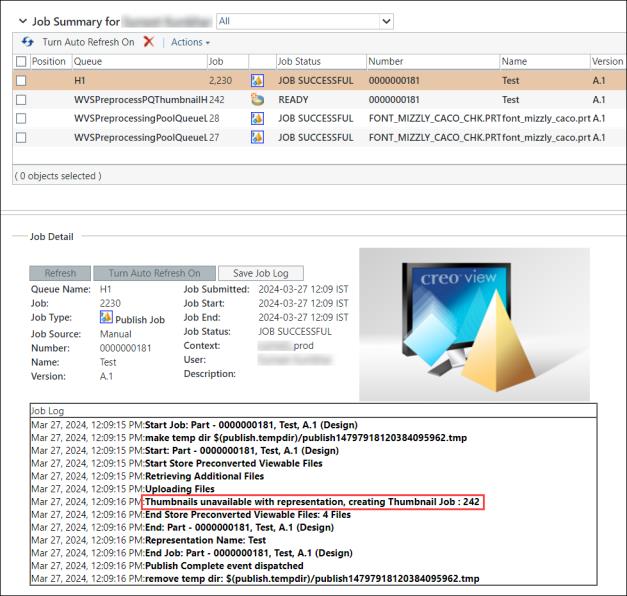The height and width of the screenshot is (596, 627).
Task: Open the Creo View thumbnail image
Action: pyautogui.click(x=474, y=324)
